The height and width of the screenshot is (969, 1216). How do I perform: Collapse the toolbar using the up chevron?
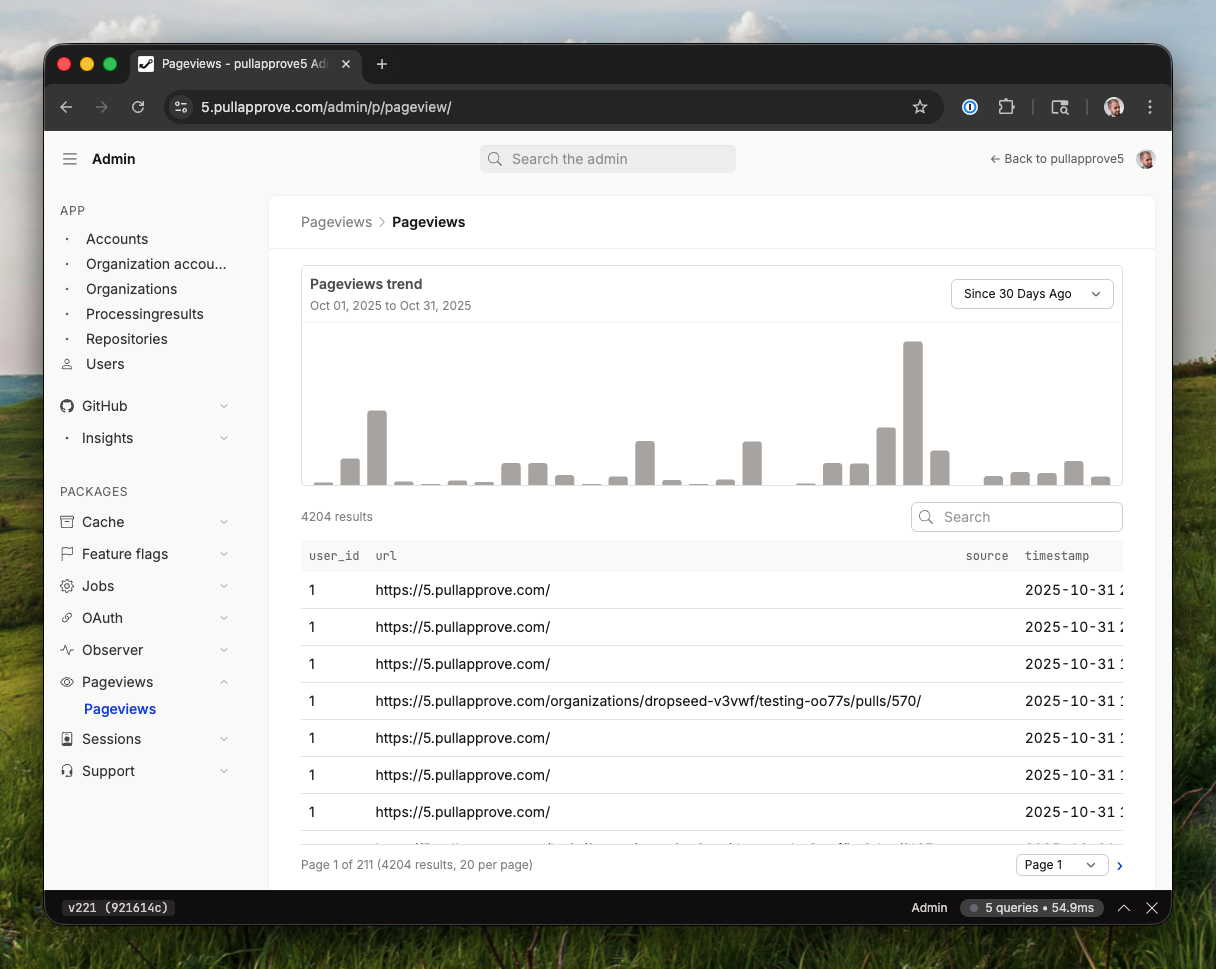tap(1124, 908)
